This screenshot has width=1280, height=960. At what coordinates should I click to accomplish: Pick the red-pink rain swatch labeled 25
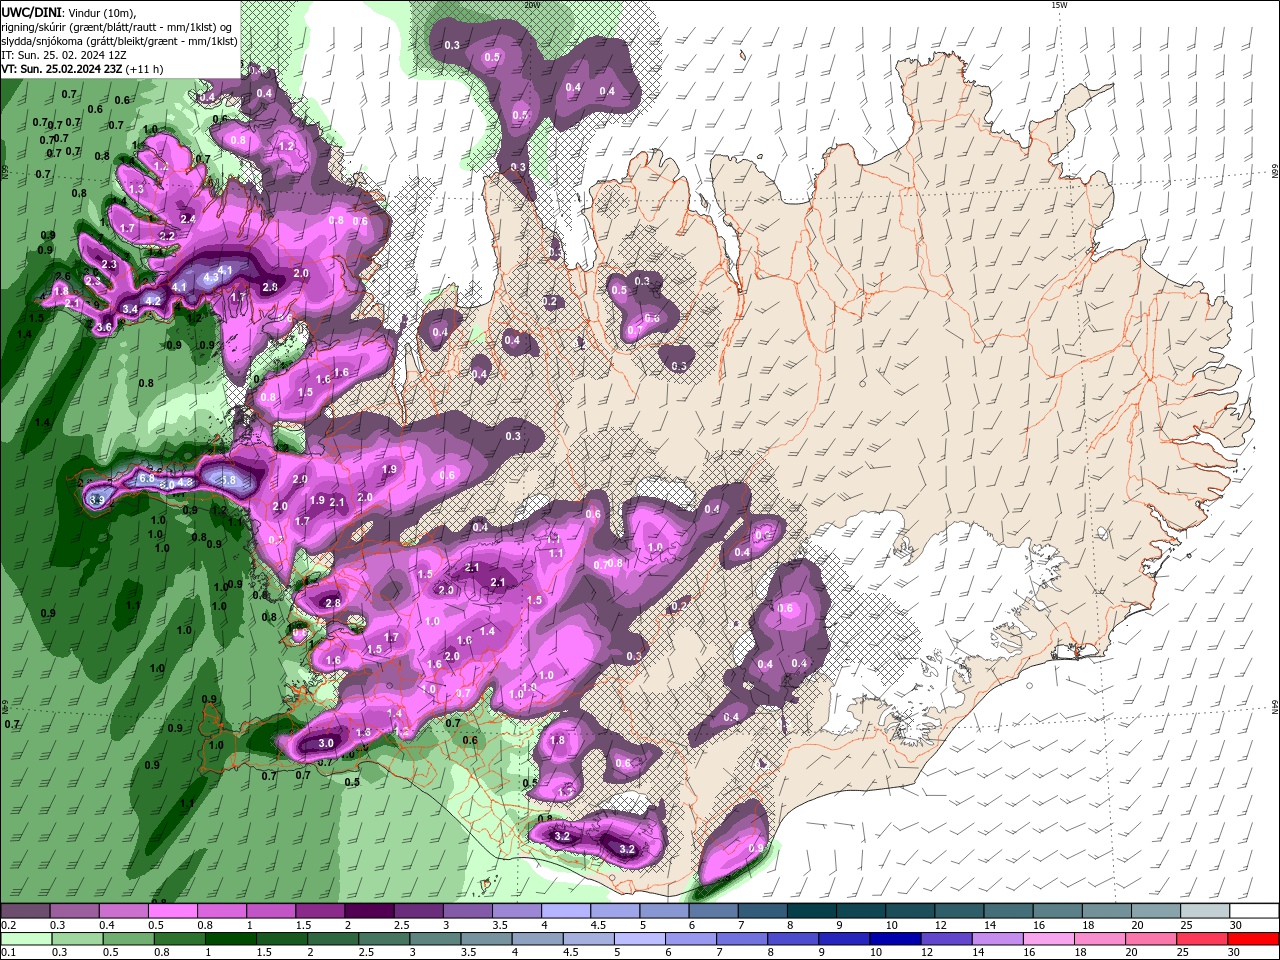pos(1201,938)
